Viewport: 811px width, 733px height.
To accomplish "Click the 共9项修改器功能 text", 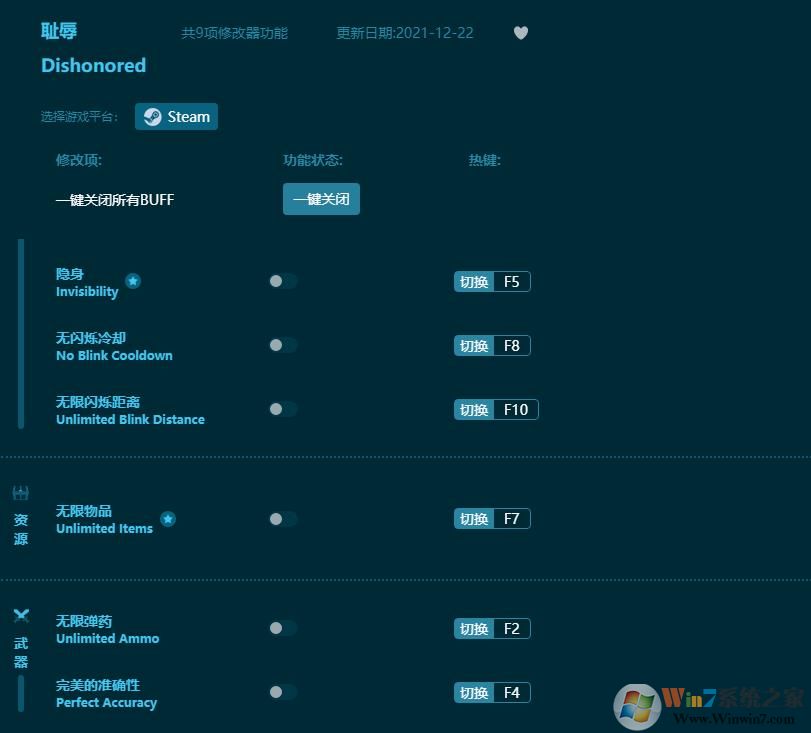I will point(234,33).
